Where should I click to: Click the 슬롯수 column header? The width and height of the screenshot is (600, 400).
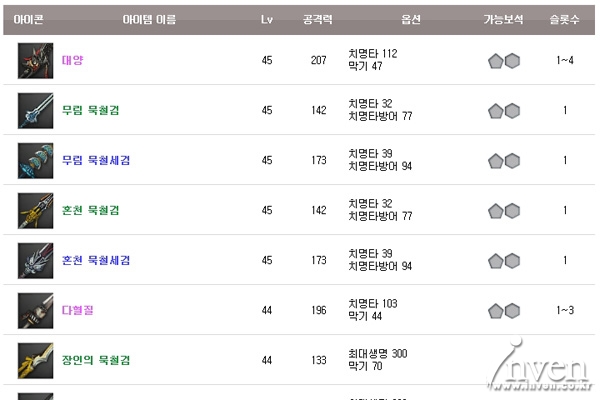click(565, 19)
